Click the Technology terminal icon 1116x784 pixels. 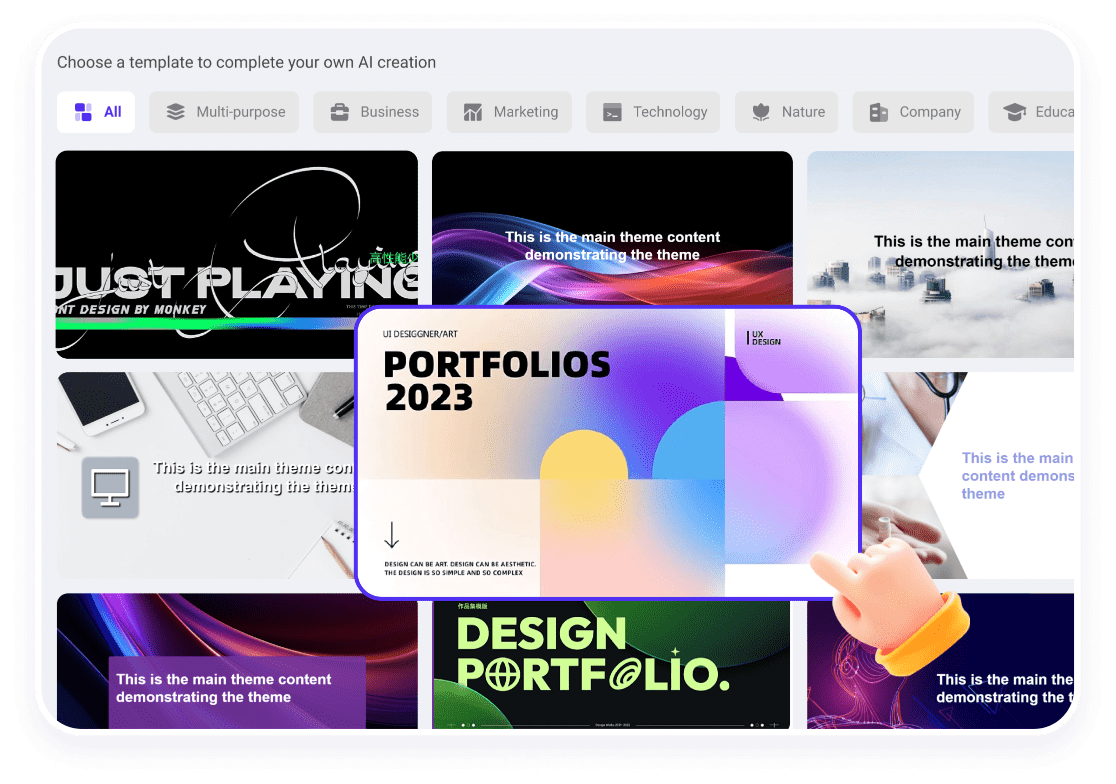612,112
